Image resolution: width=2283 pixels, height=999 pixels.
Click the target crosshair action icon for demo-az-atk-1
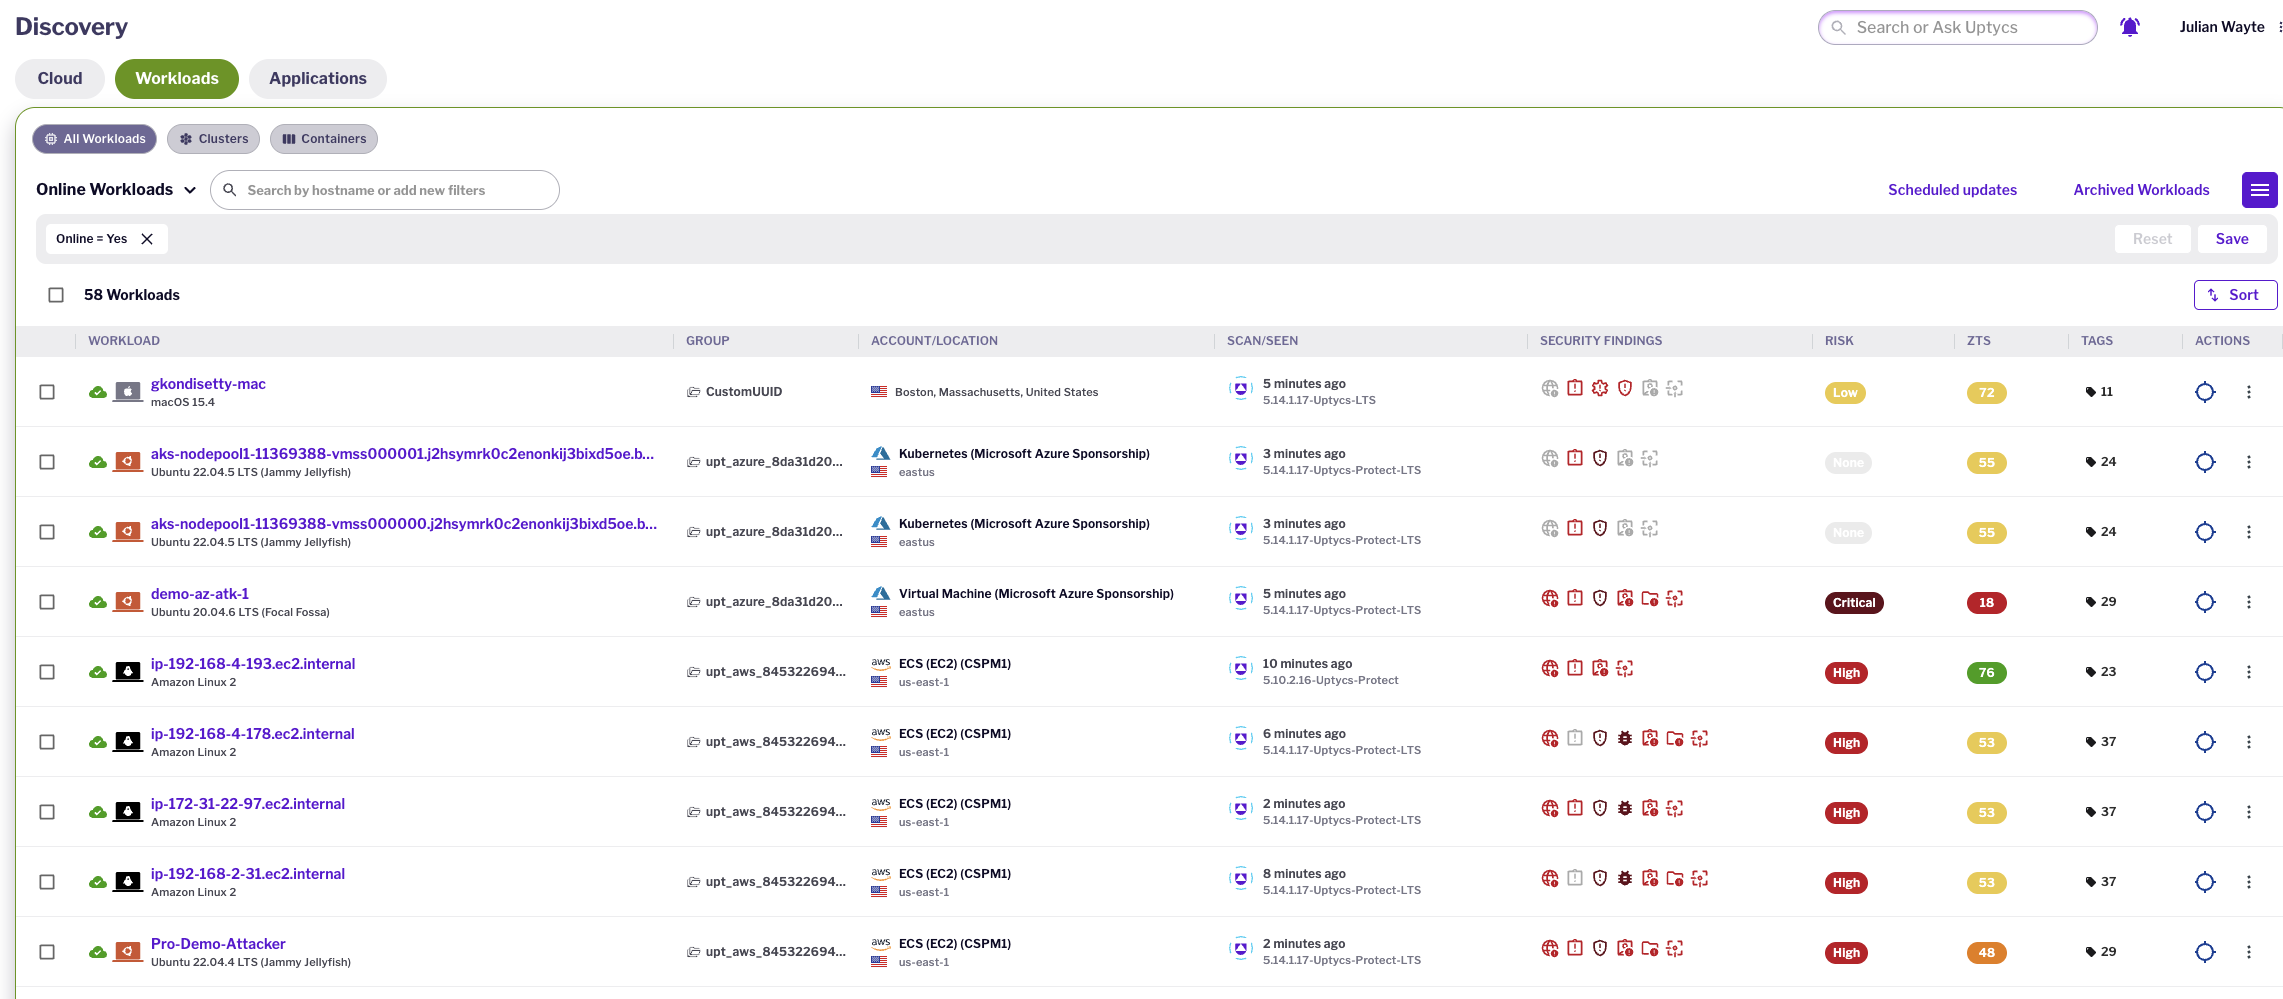click(2206, 602)
